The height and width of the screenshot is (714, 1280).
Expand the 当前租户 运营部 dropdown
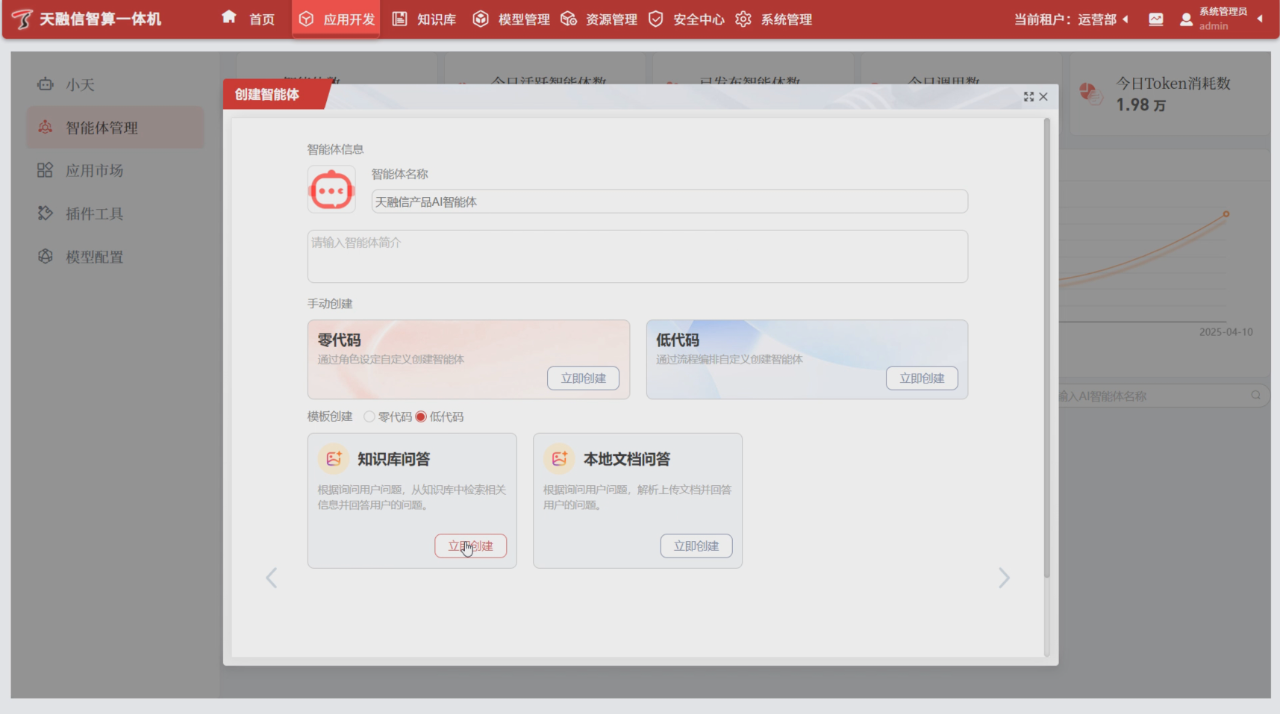[1125, 19]
